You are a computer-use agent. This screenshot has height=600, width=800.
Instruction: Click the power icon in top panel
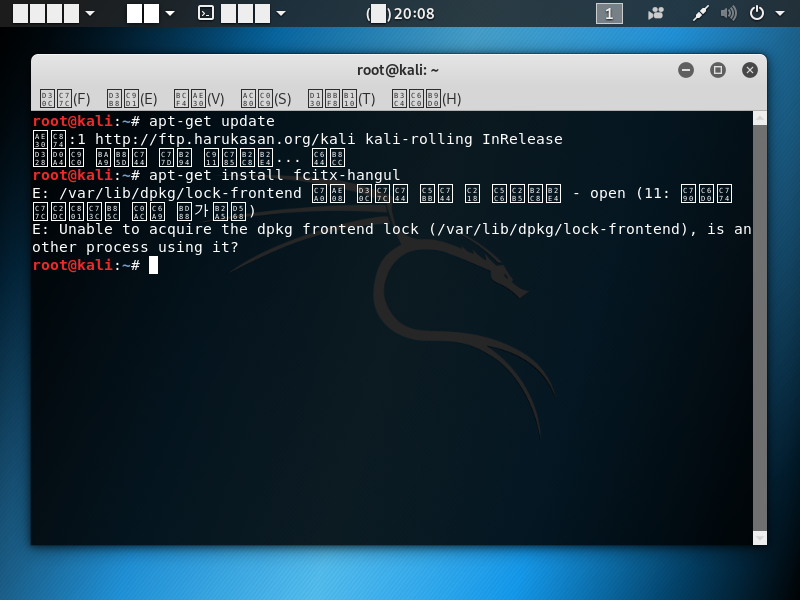click(757, 13)
